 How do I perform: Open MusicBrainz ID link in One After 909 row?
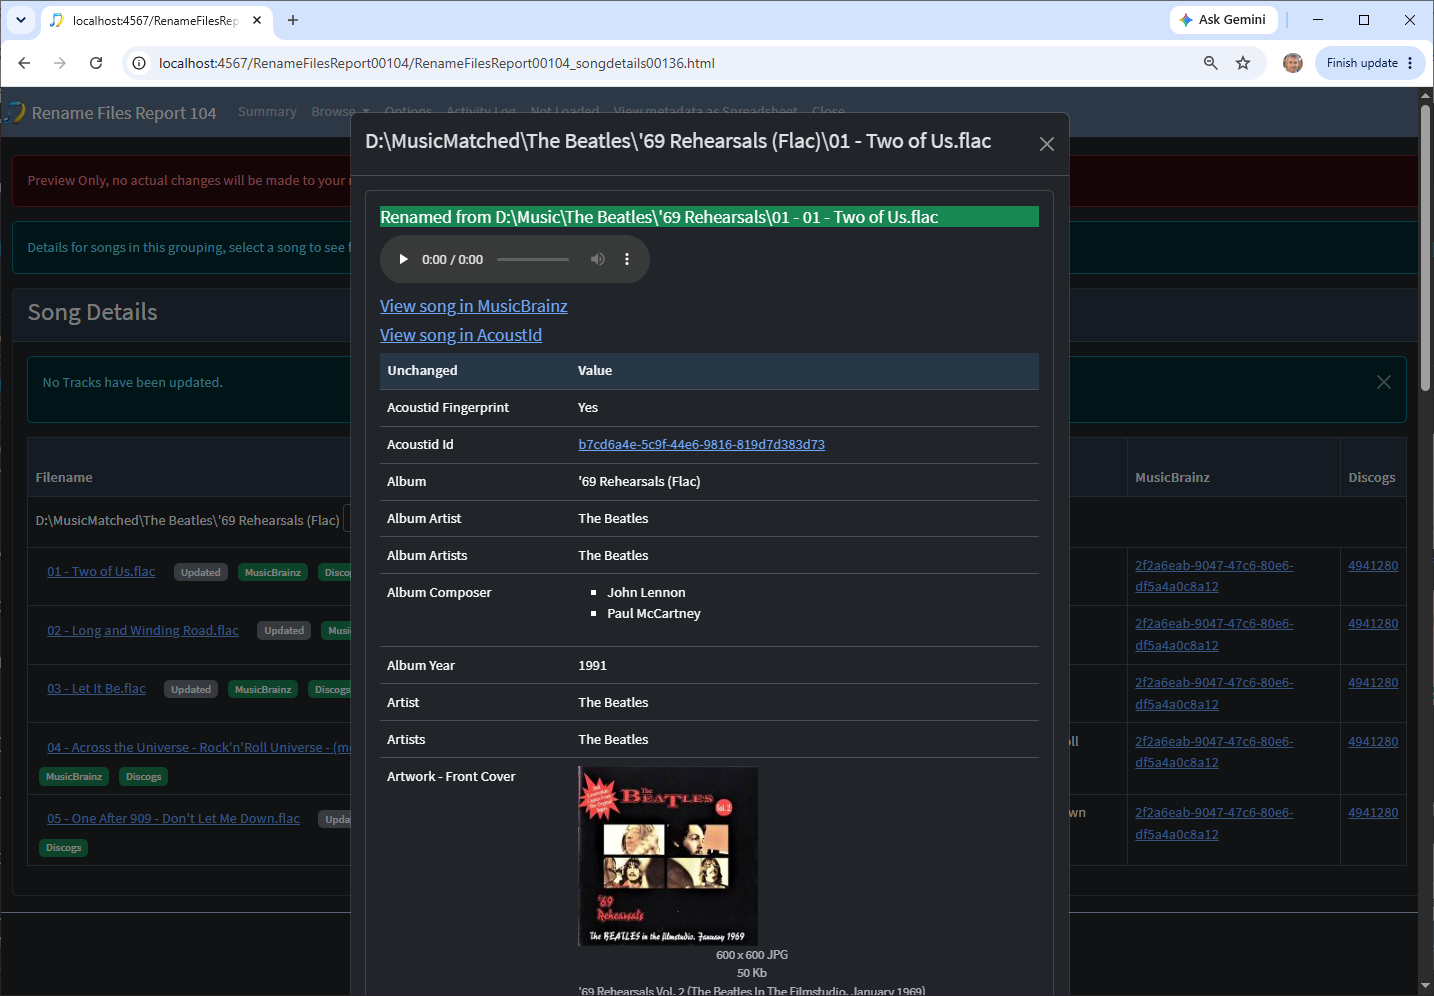(x=1214, y=823)
